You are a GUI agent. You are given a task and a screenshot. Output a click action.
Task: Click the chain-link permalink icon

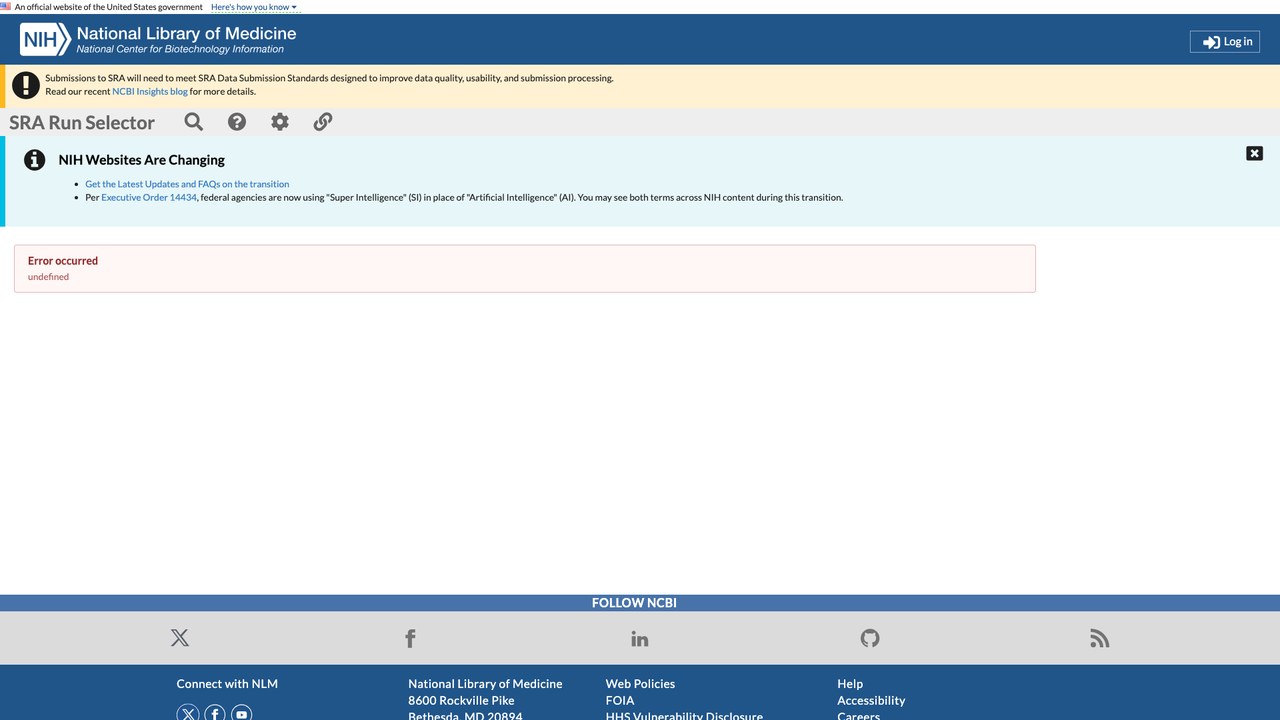(323, 122)
